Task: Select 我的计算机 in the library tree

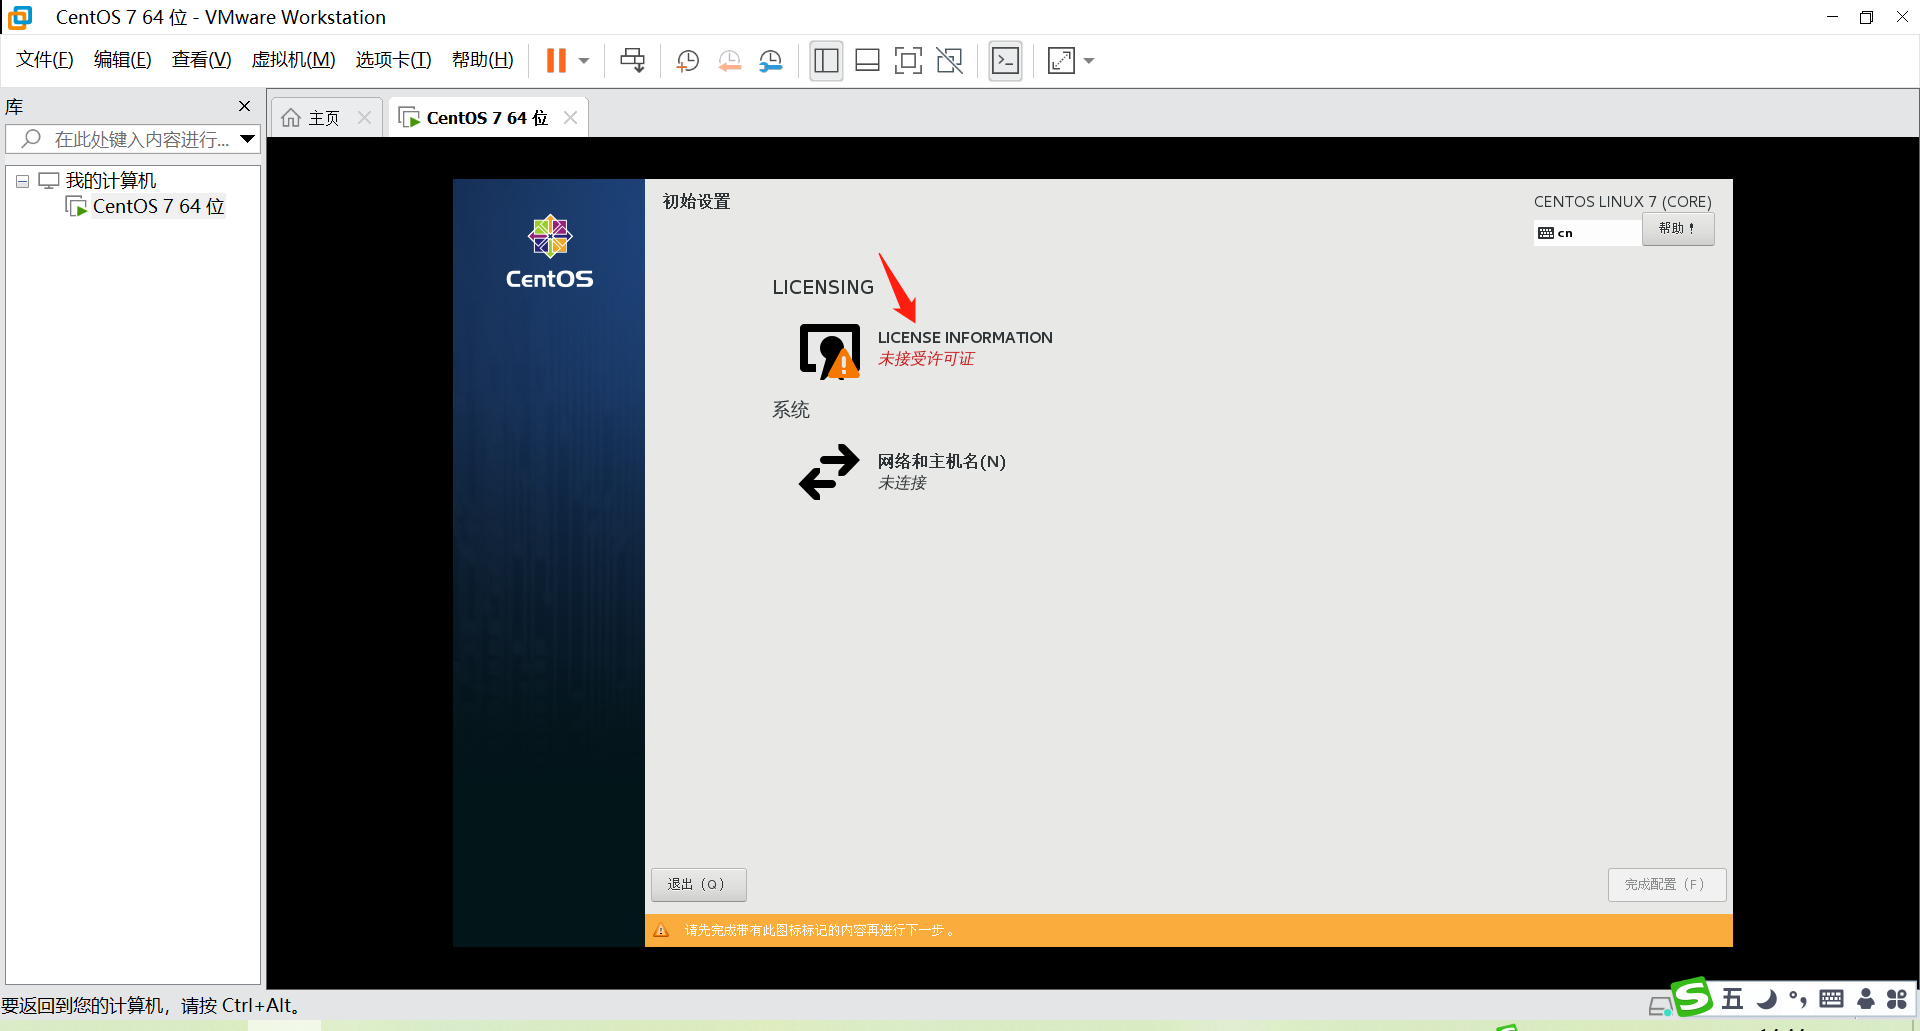Action: pyautogui.click(x=111, y=181)
